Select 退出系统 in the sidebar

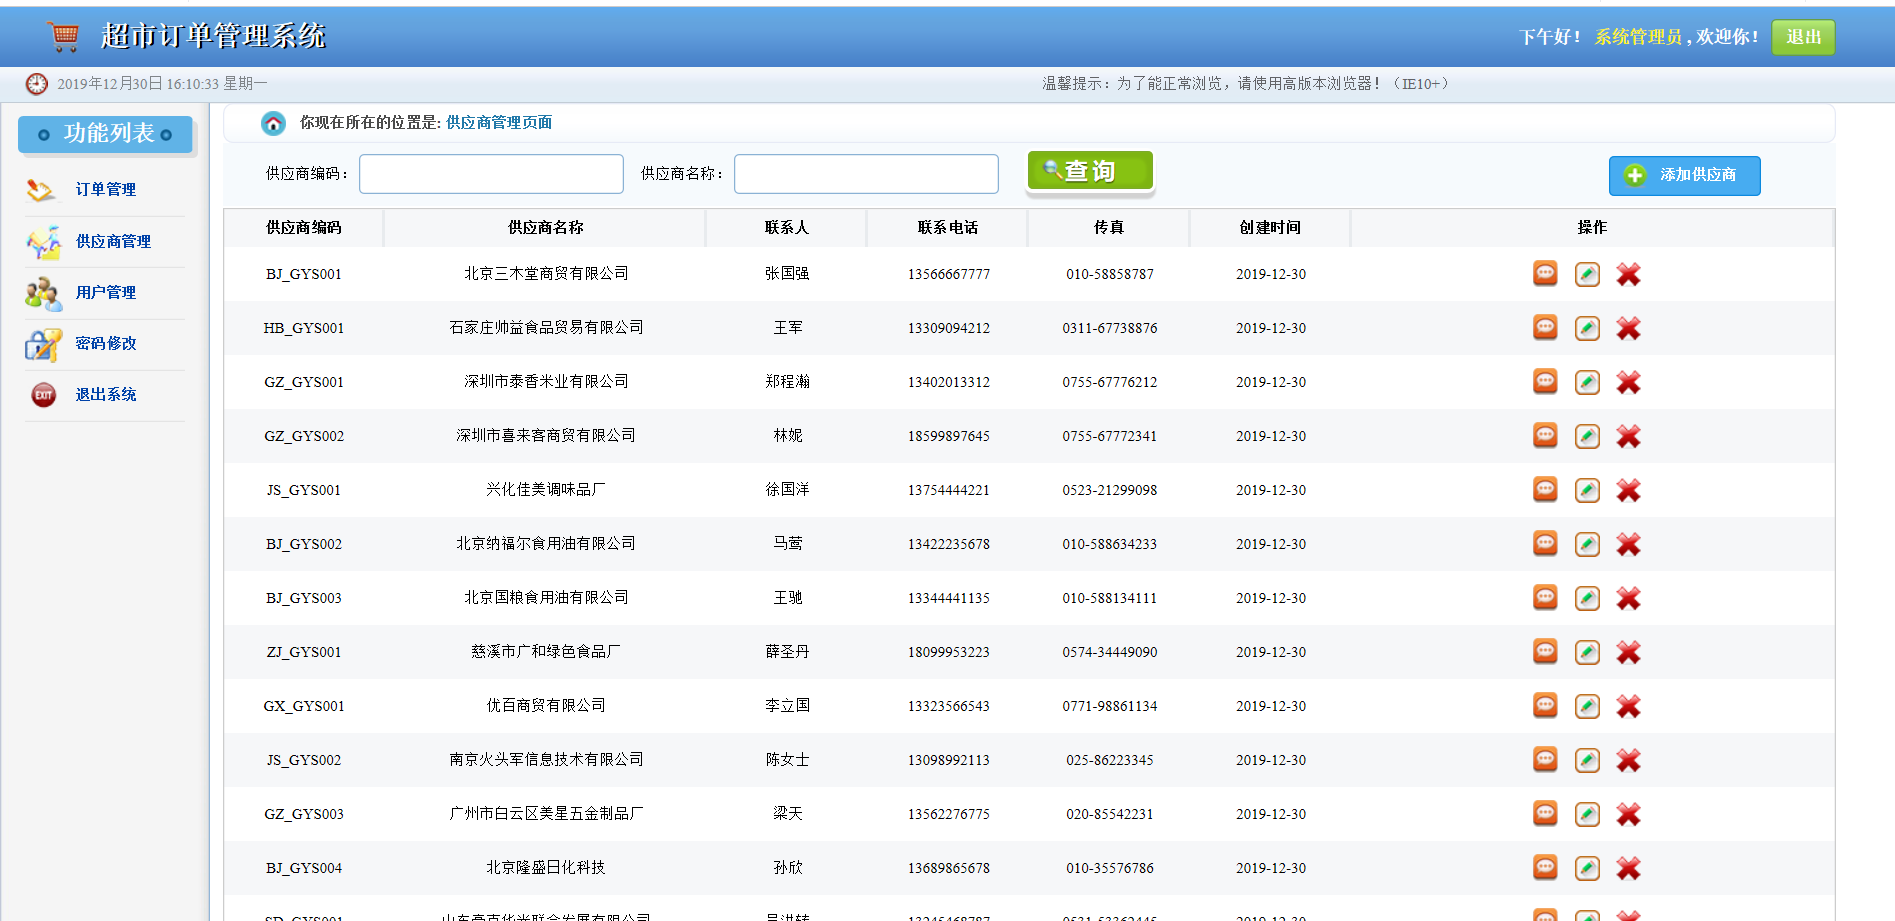[x=105, y=394]
